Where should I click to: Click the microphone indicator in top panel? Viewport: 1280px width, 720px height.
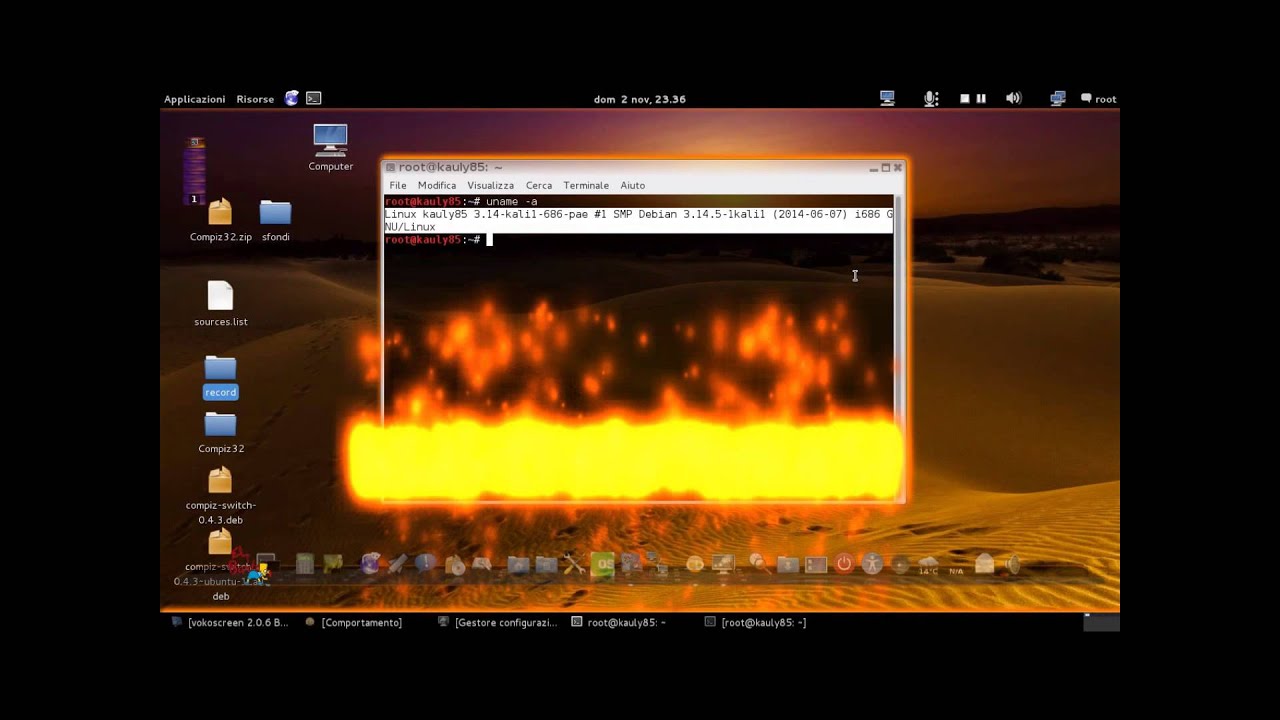(x=931, y=98)
